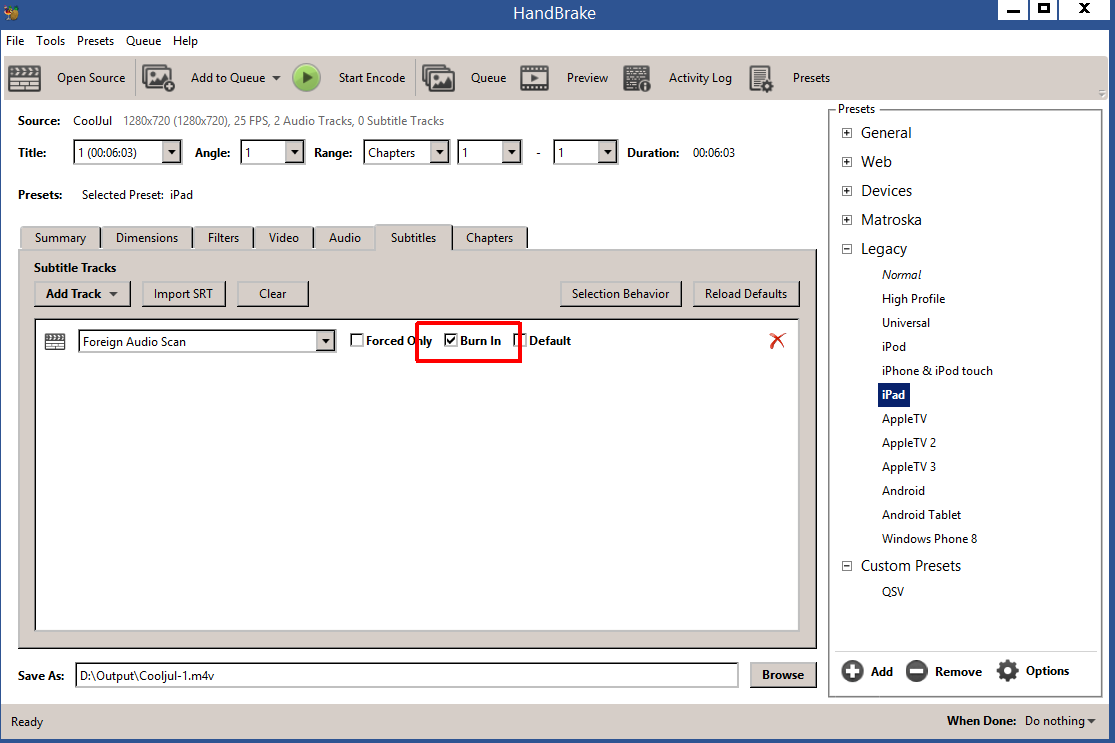Viewport: 1115px width, 743px height.
Task: Select the AppleTV 2 preset
Action: 909,443
